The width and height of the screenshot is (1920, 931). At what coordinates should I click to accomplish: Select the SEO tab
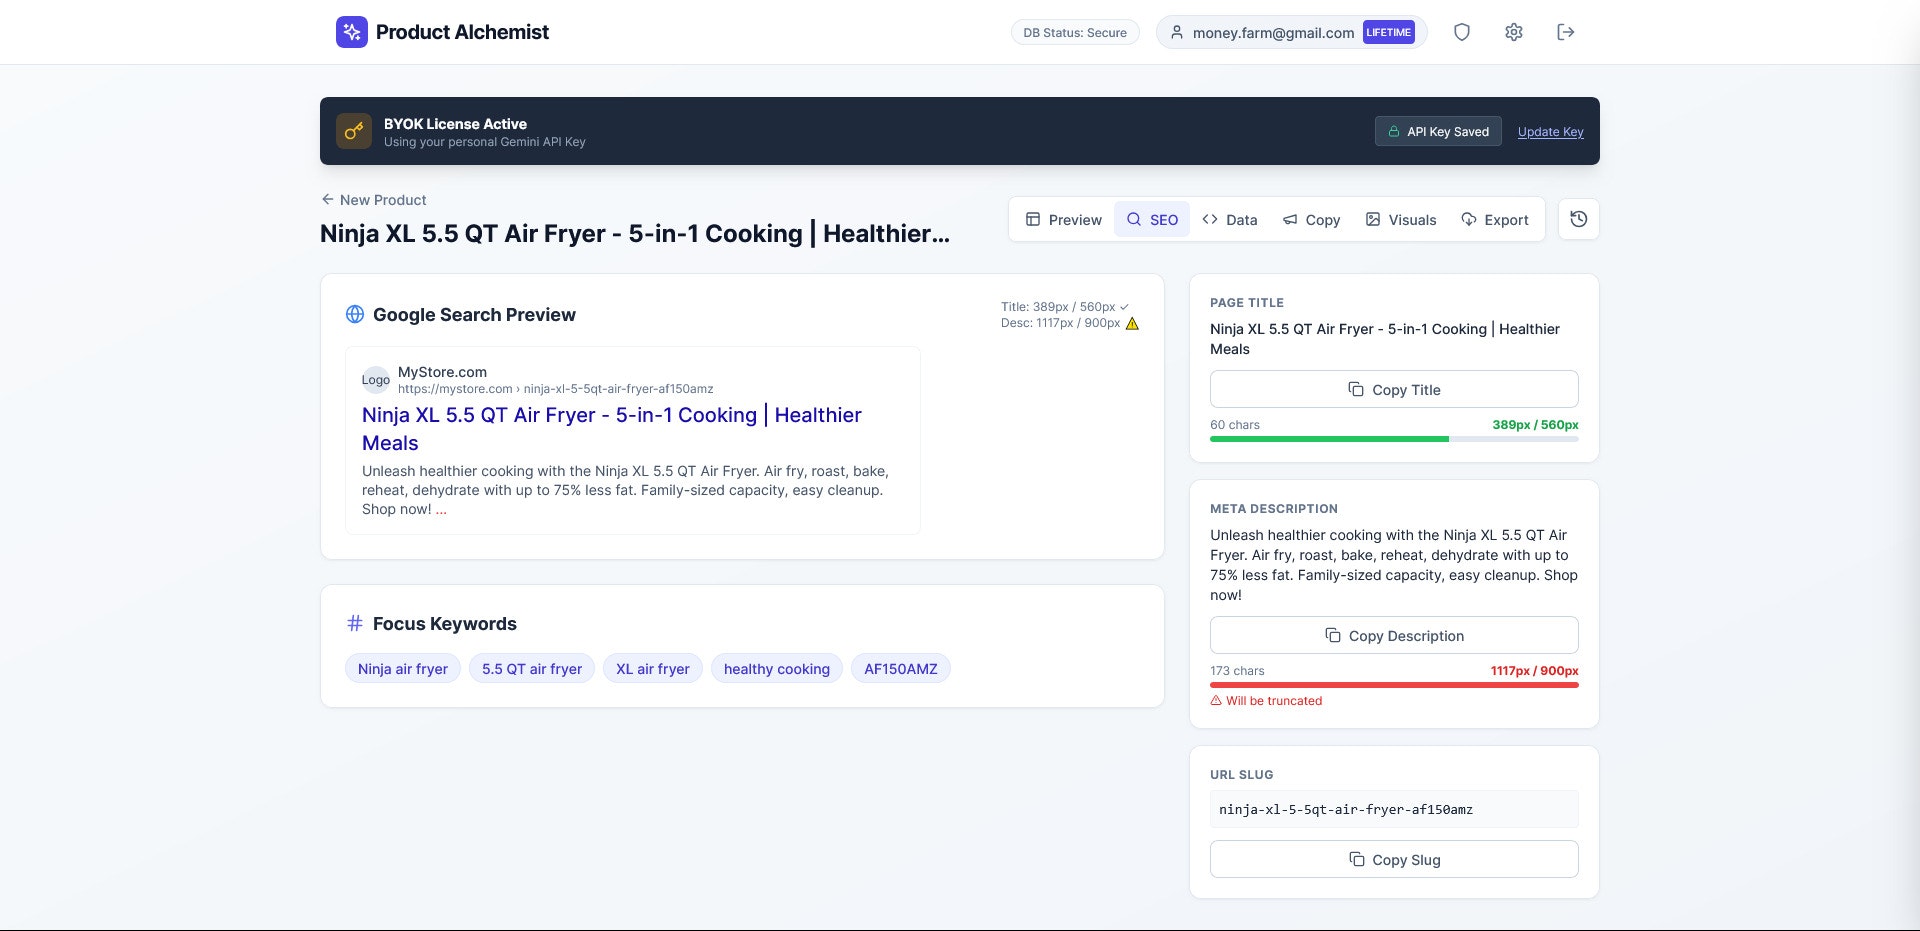[x=1152, y=219]
